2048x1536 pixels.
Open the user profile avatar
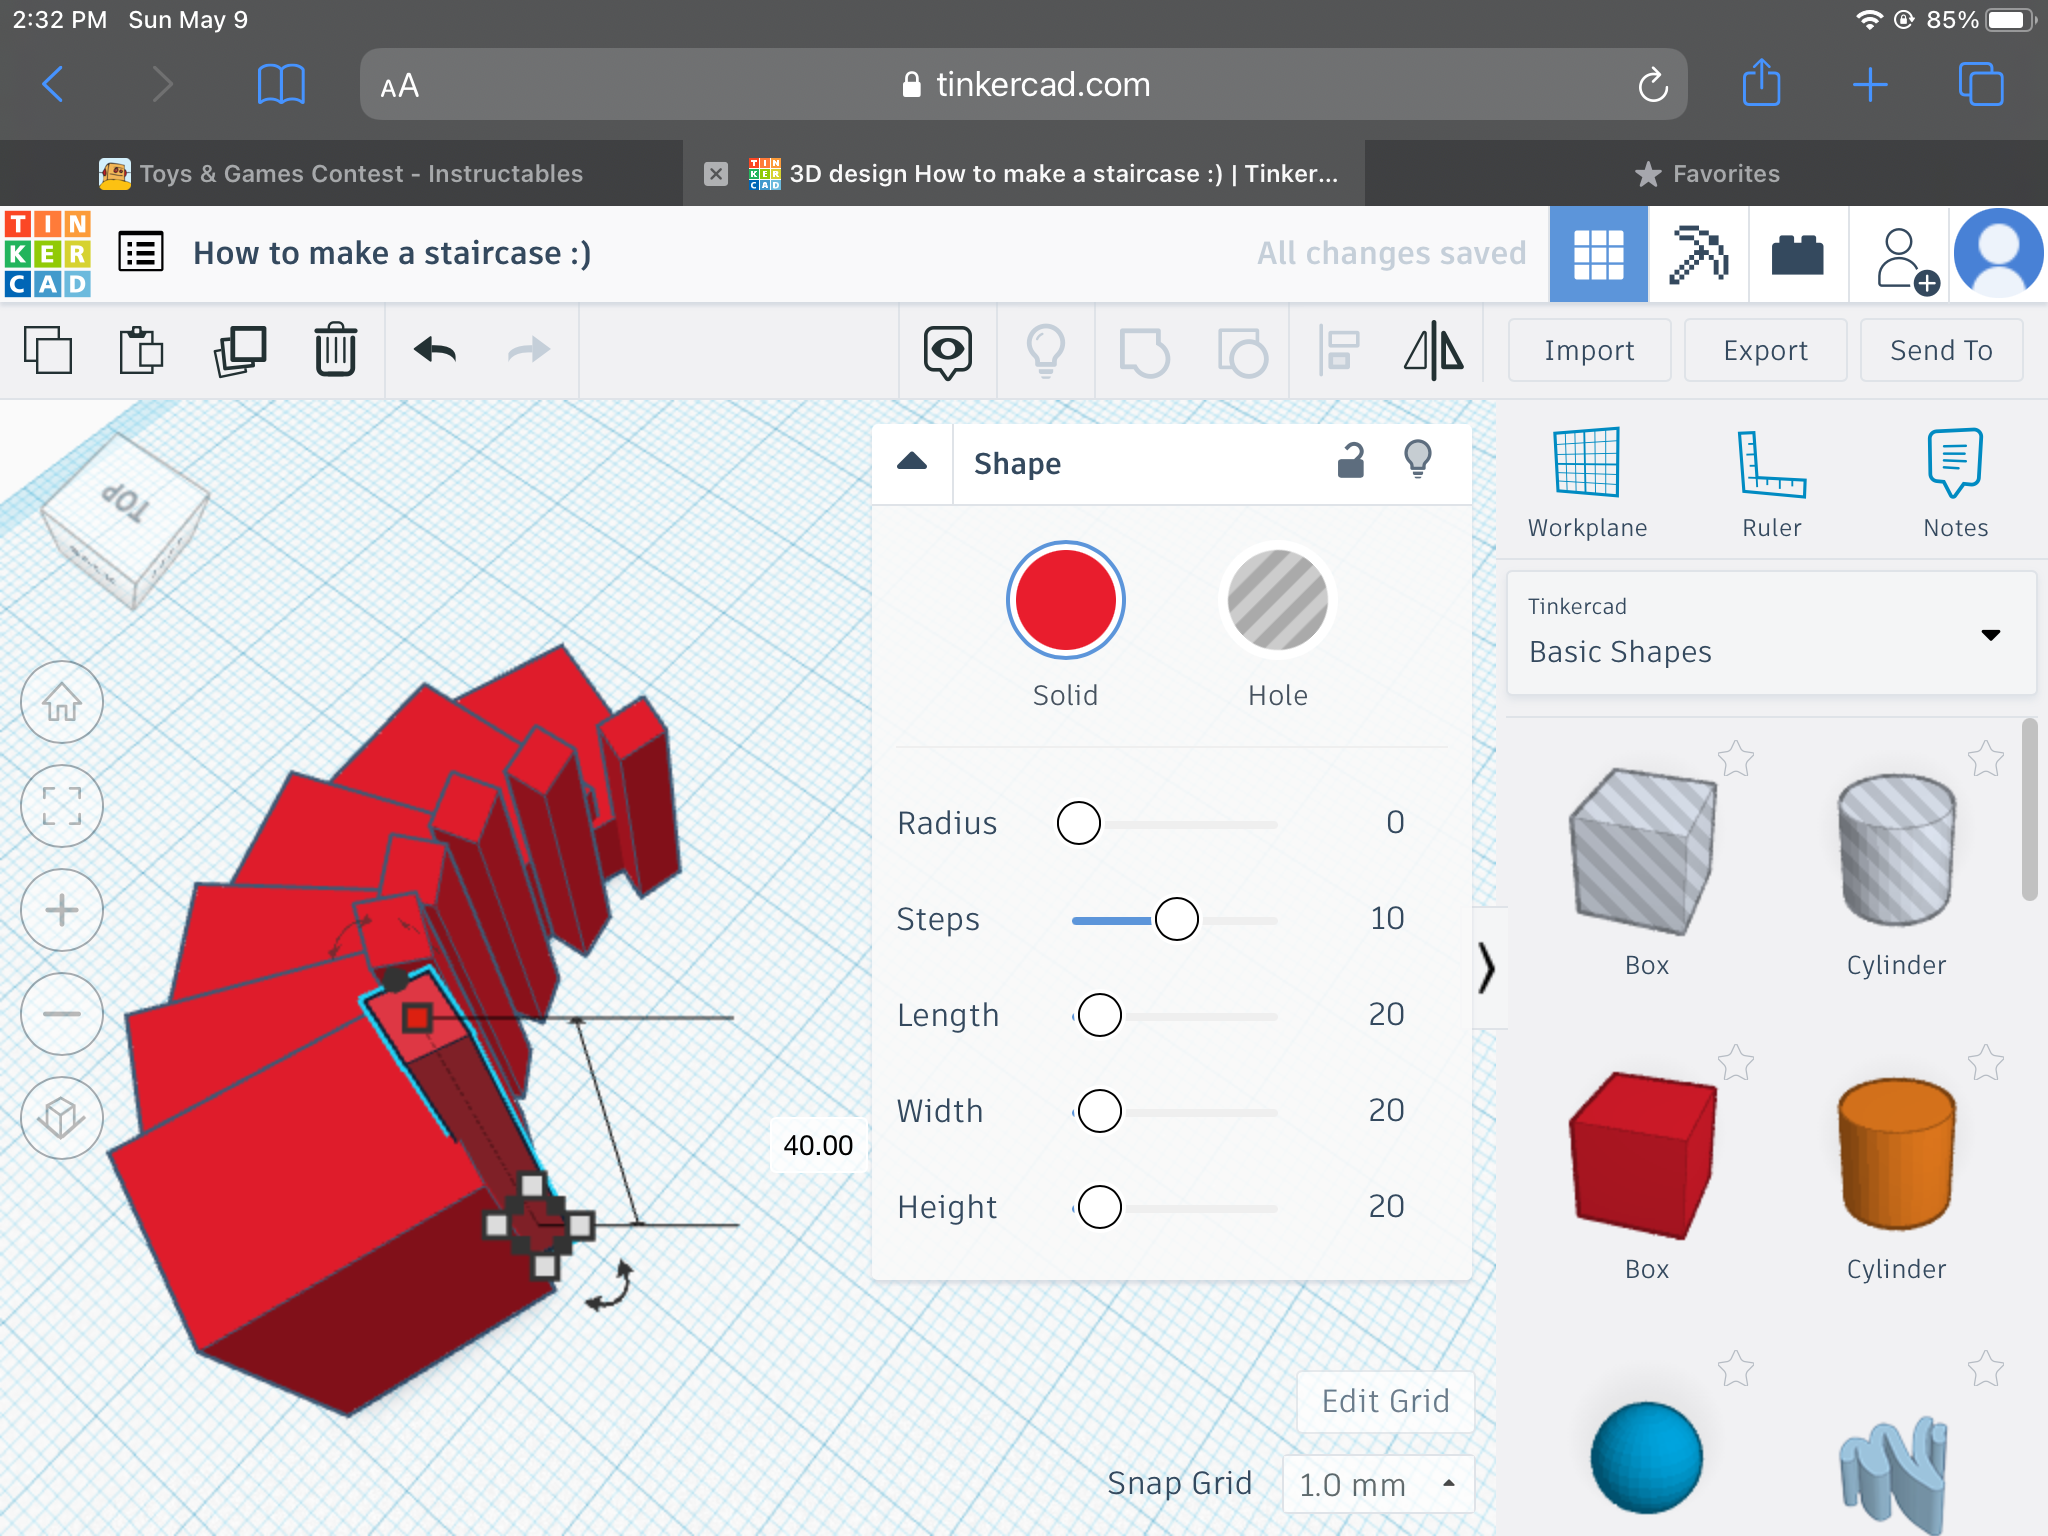[x=1998, y=253]
